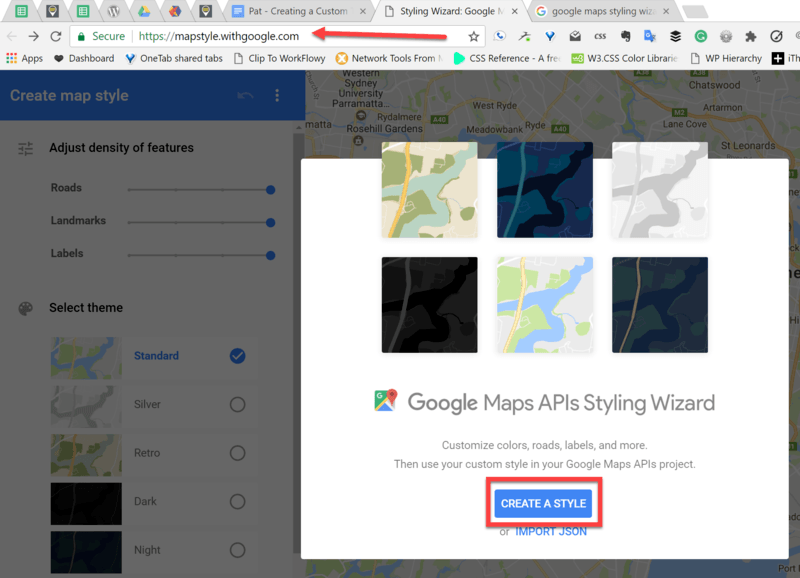The width and height of the screenshot is (800, 578).
Task: Select the Styling Wizard: Google Maps tab
Action: (x=451, y=11)
